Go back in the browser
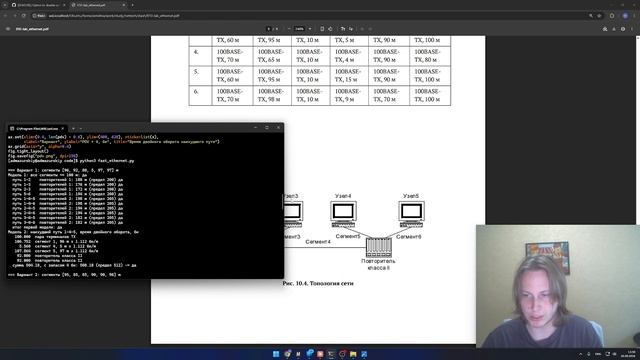The image size is (640, 360). coord(6,16)
